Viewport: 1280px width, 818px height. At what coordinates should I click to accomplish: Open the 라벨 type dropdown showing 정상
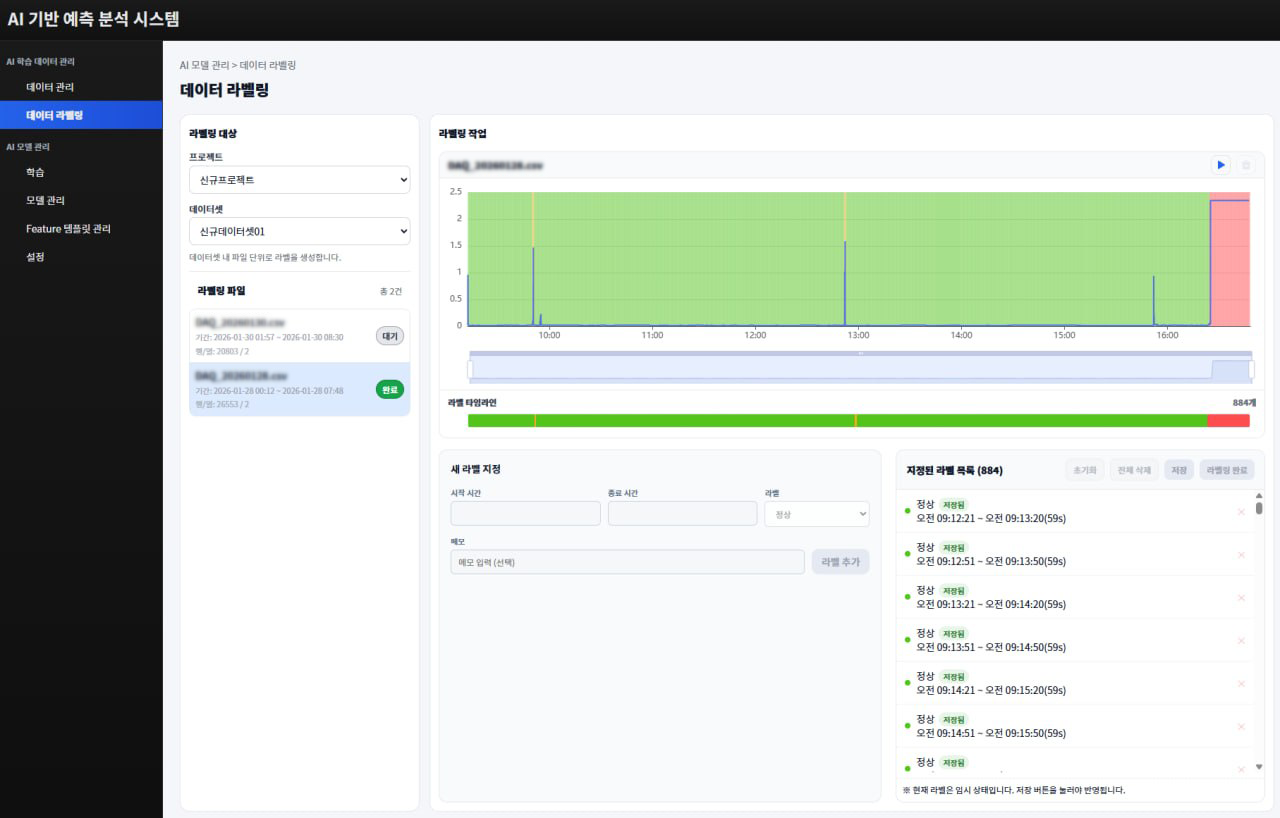coord(816,514)
